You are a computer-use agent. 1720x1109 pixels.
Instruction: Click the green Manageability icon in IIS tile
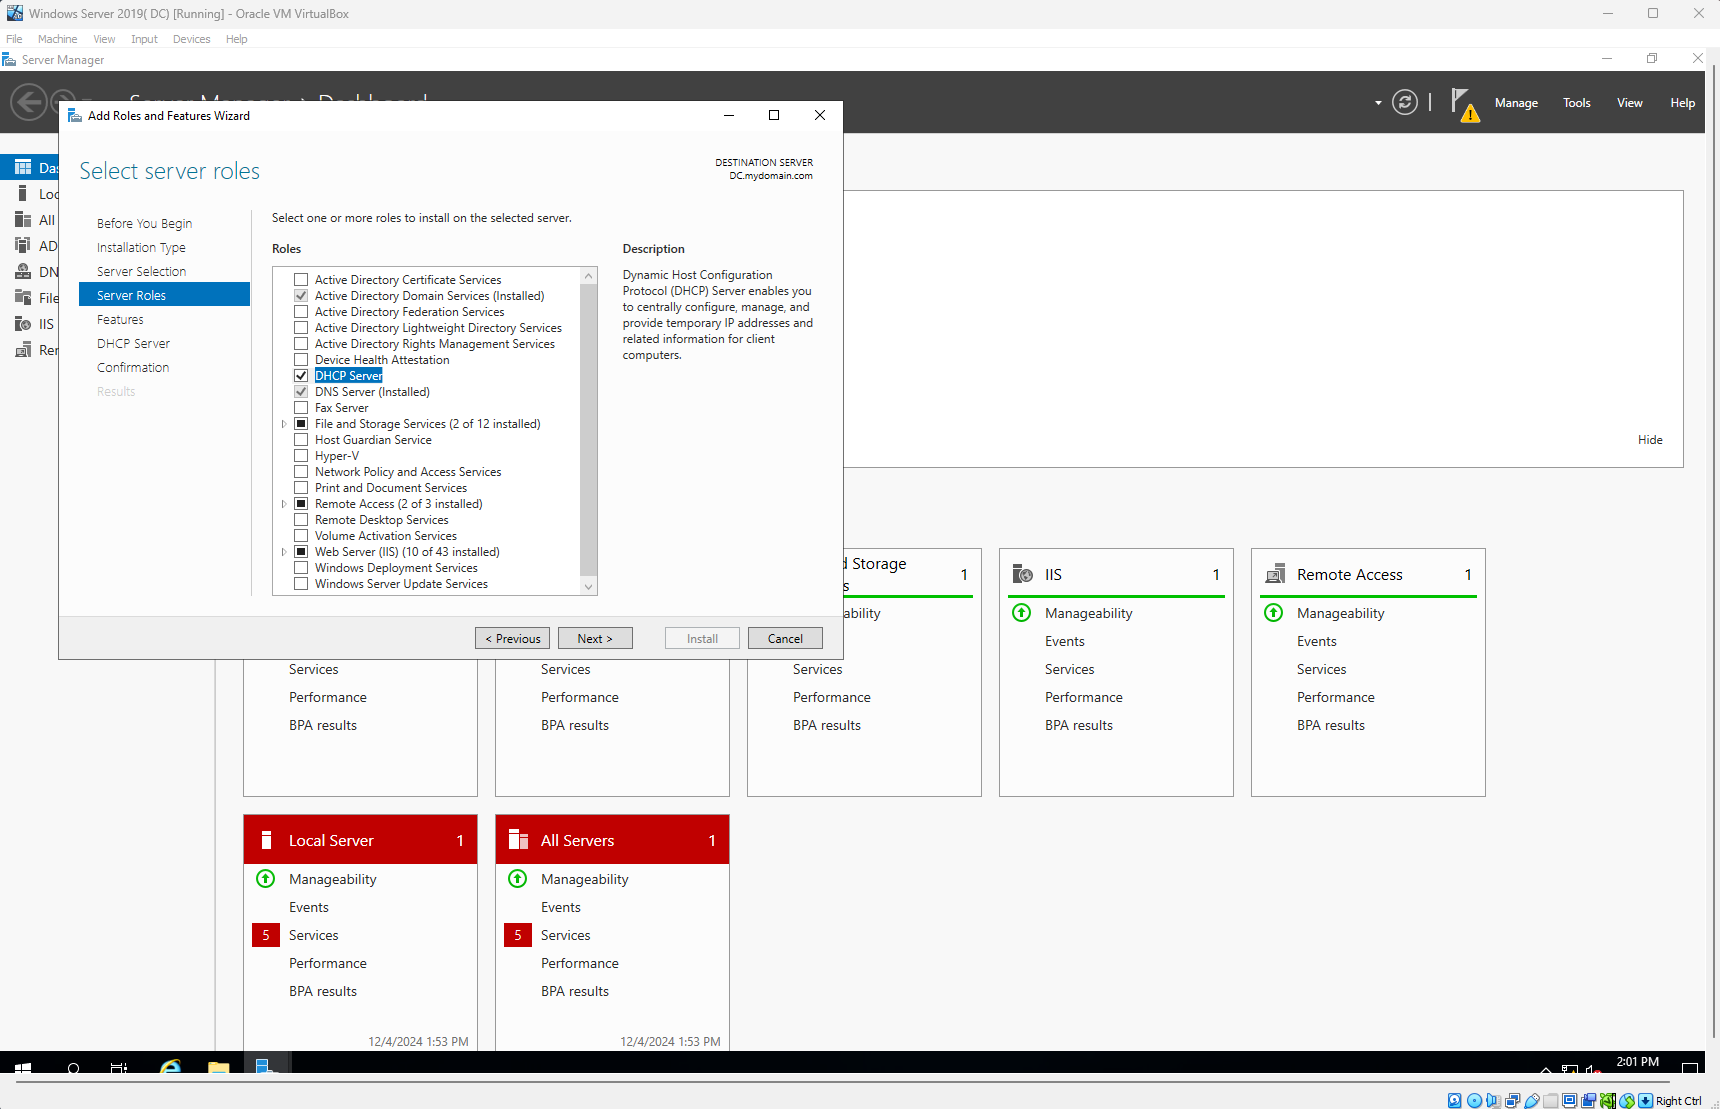coord(1022,612)
